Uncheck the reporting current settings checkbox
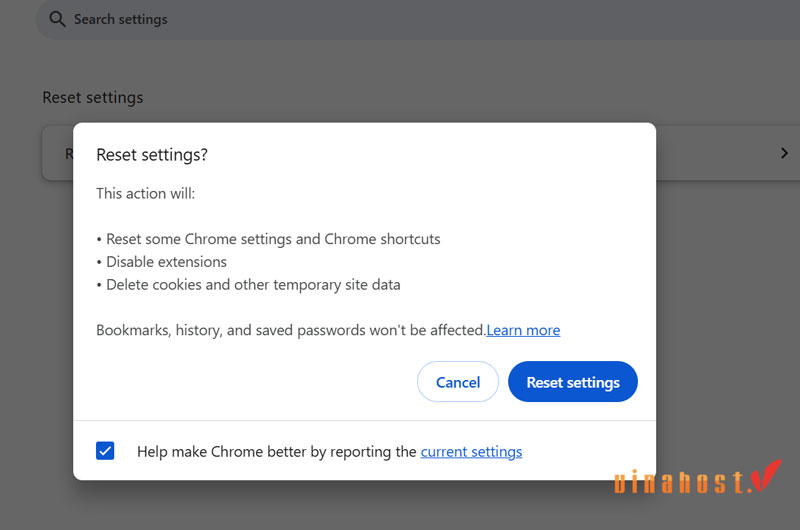Screen dimensions: 800x530 [106, 451]
